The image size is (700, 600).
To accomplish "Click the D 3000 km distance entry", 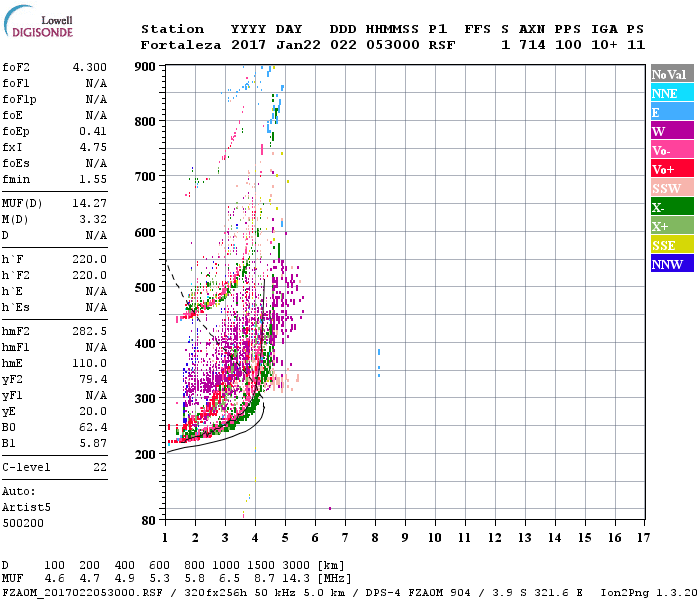I will 296,566.
